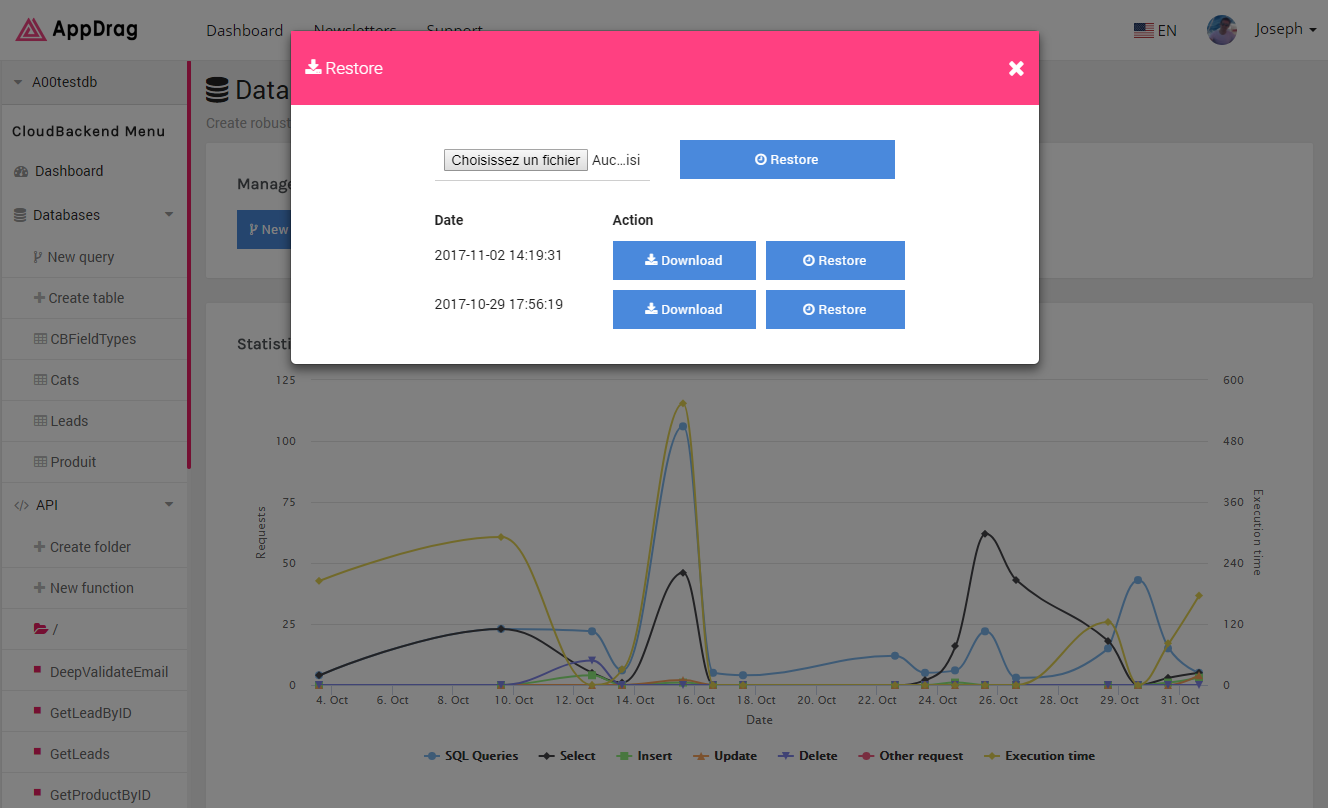Click the plus icon beside Create table
Viewport: 1328px width, 808px height.
click(39, 298)
